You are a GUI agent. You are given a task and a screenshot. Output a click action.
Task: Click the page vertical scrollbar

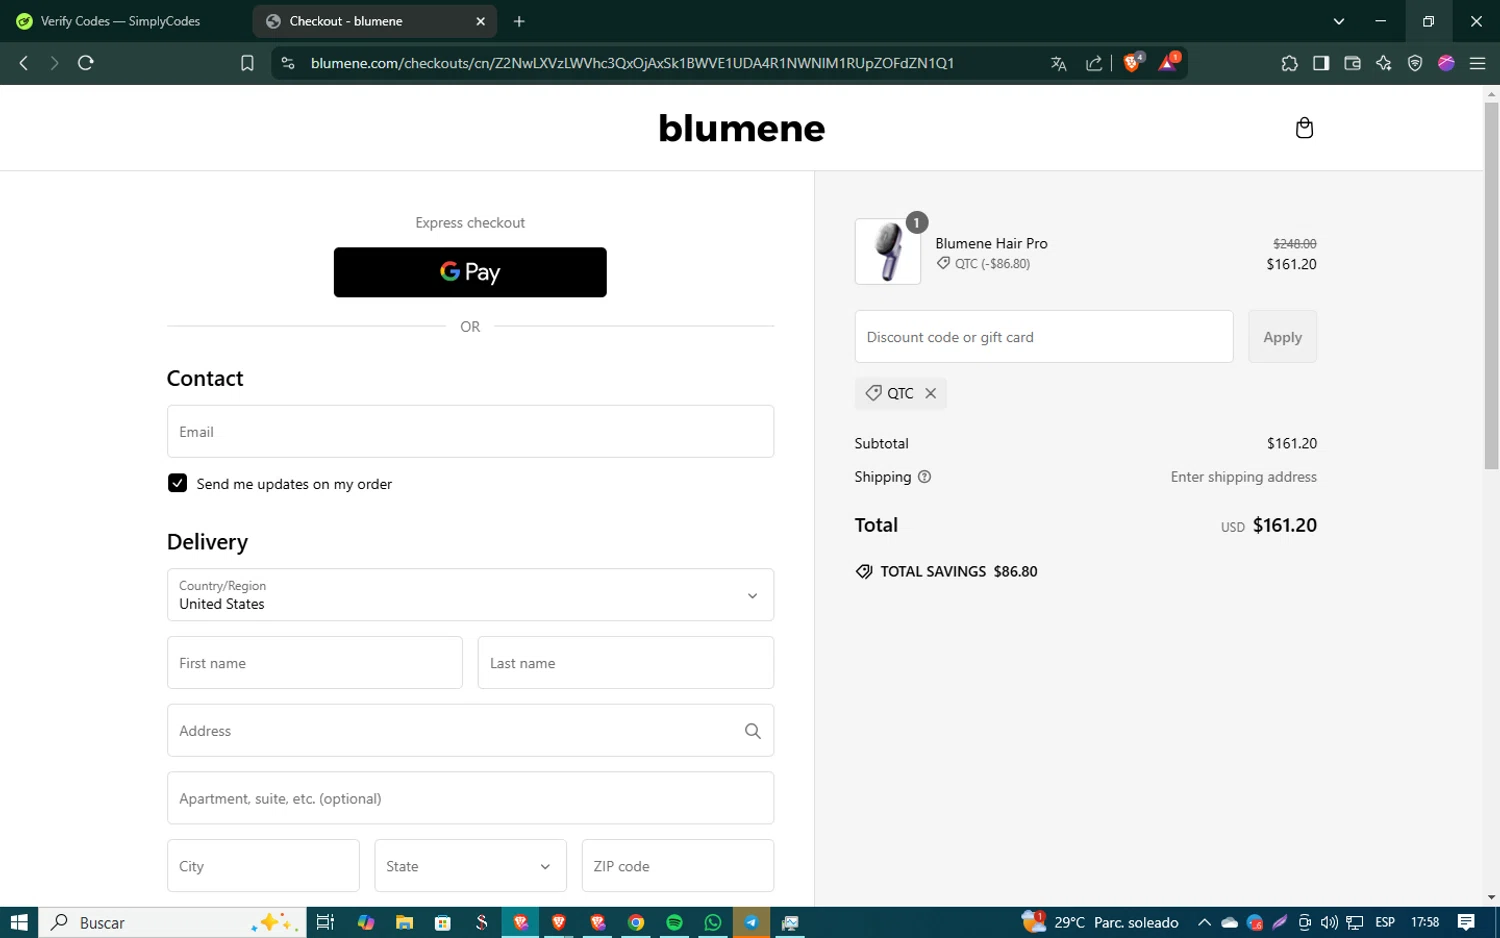click(x=1491, y=284)
